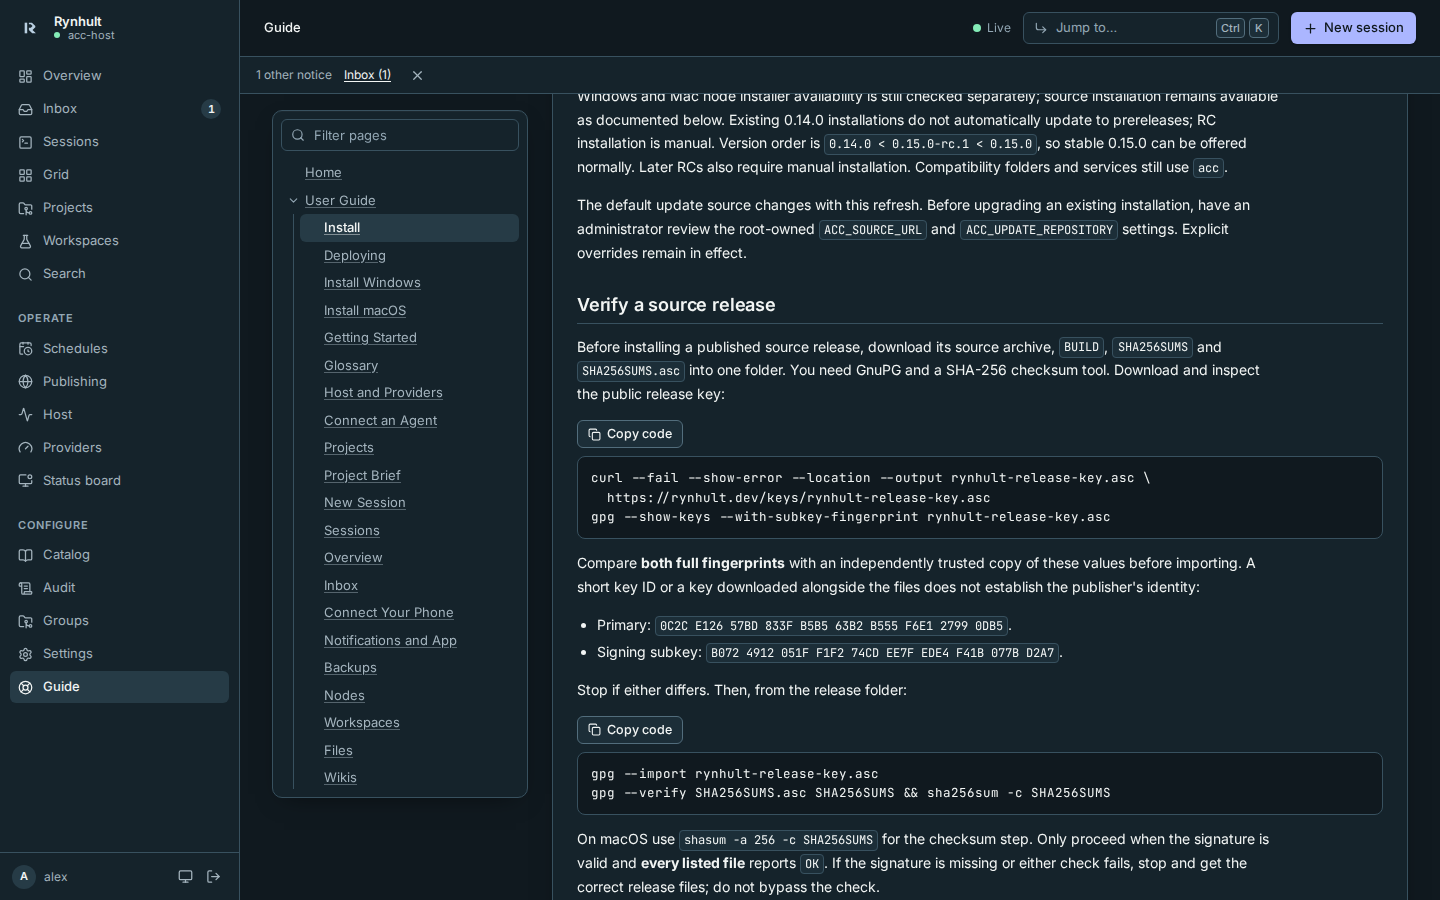This screenshot has width=1440, height=900.
Task: Click the Live status indicator
Action: click(x=992, y=28)
